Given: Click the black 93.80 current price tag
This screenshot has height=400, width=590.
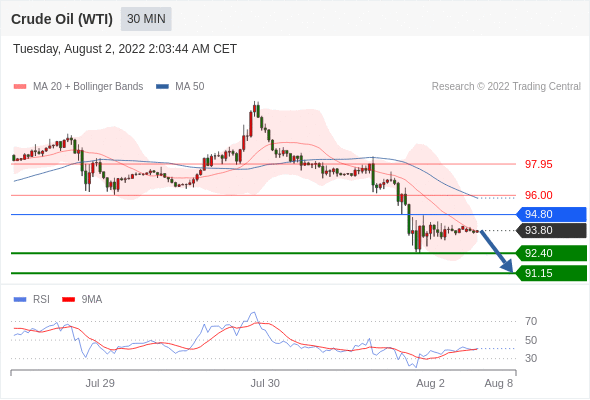Looking at the screenshot, I should pyautogui.click(x=551, y=230).
